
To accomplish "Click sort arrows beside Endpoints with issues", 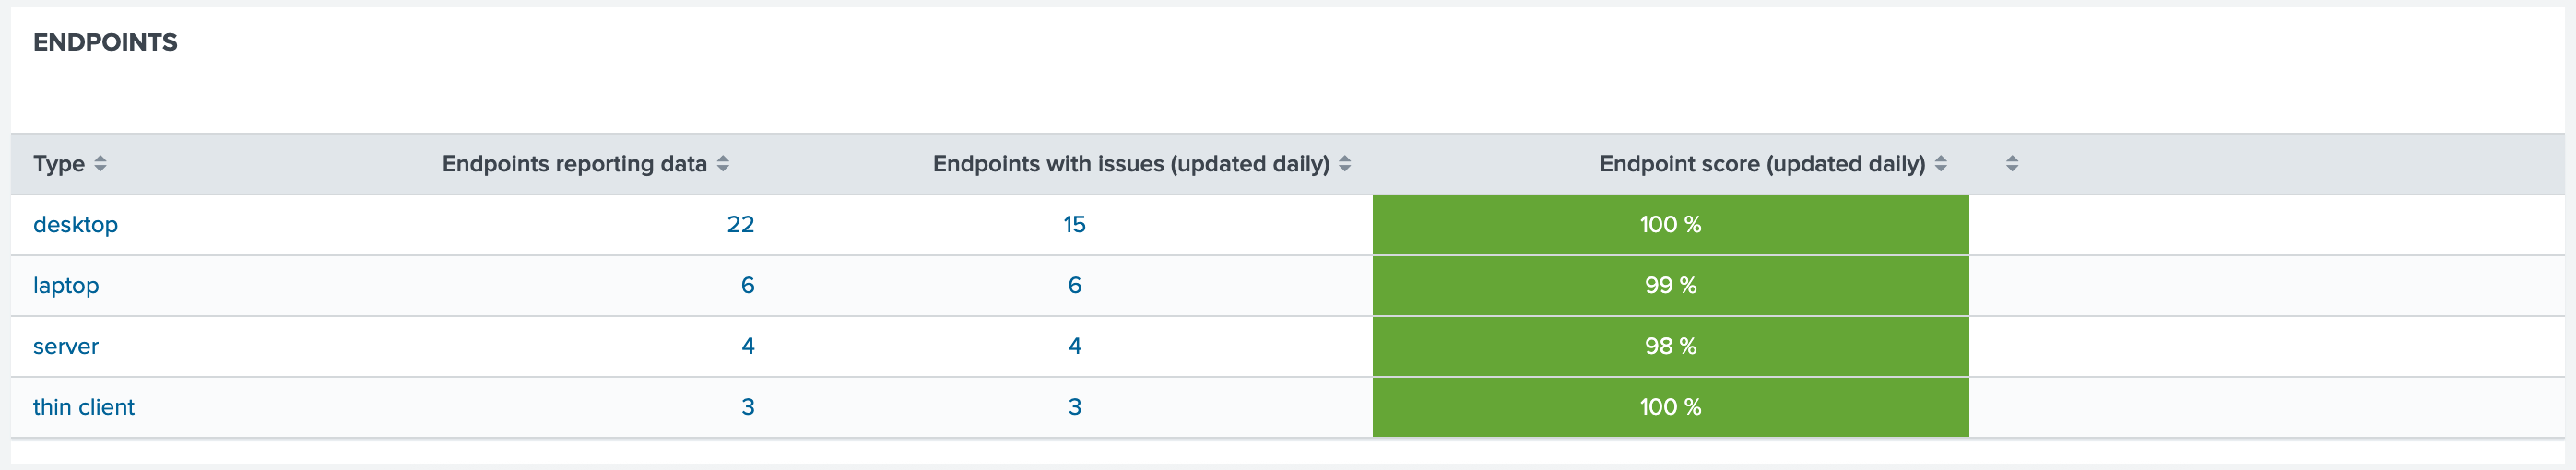I will click(x=1345, y=164).
